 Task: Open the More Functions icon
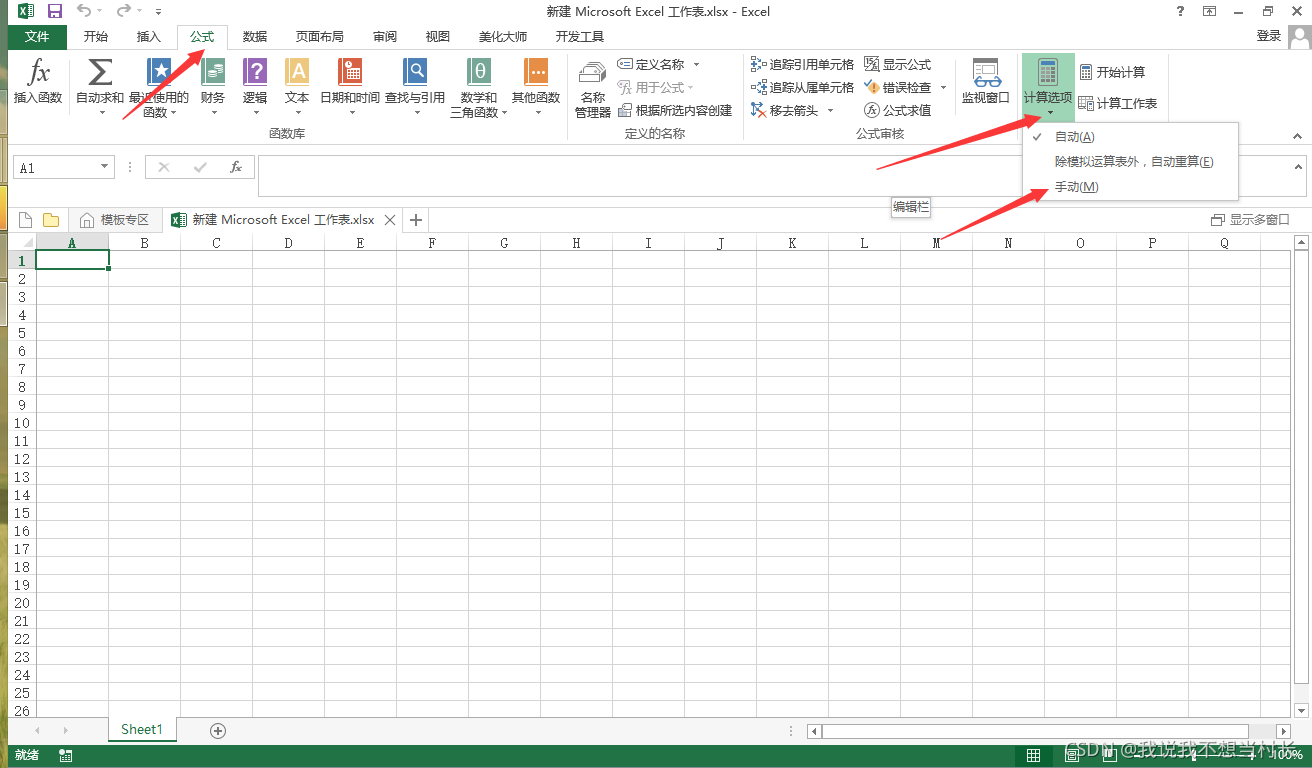point(536,73)
